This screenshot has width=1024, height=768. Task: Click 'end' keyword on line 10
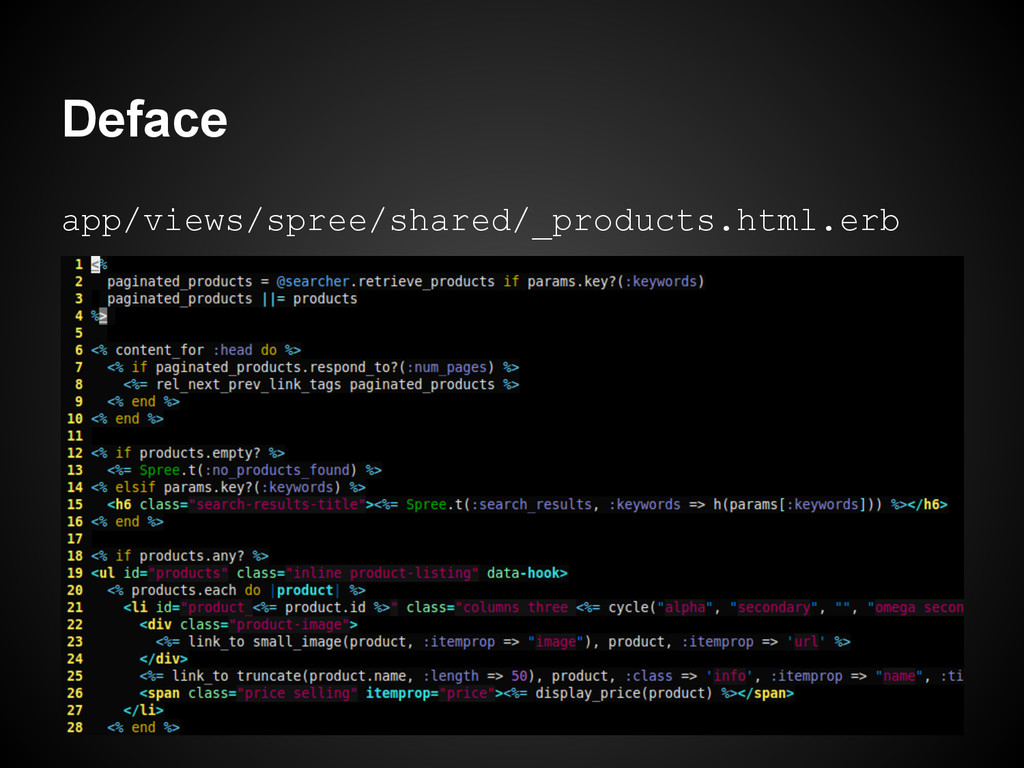click(127, 419)
